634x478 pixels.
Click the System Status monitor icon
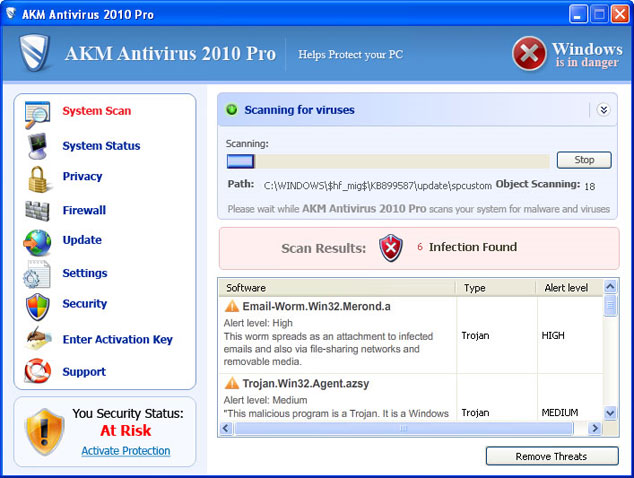point(38,146)
